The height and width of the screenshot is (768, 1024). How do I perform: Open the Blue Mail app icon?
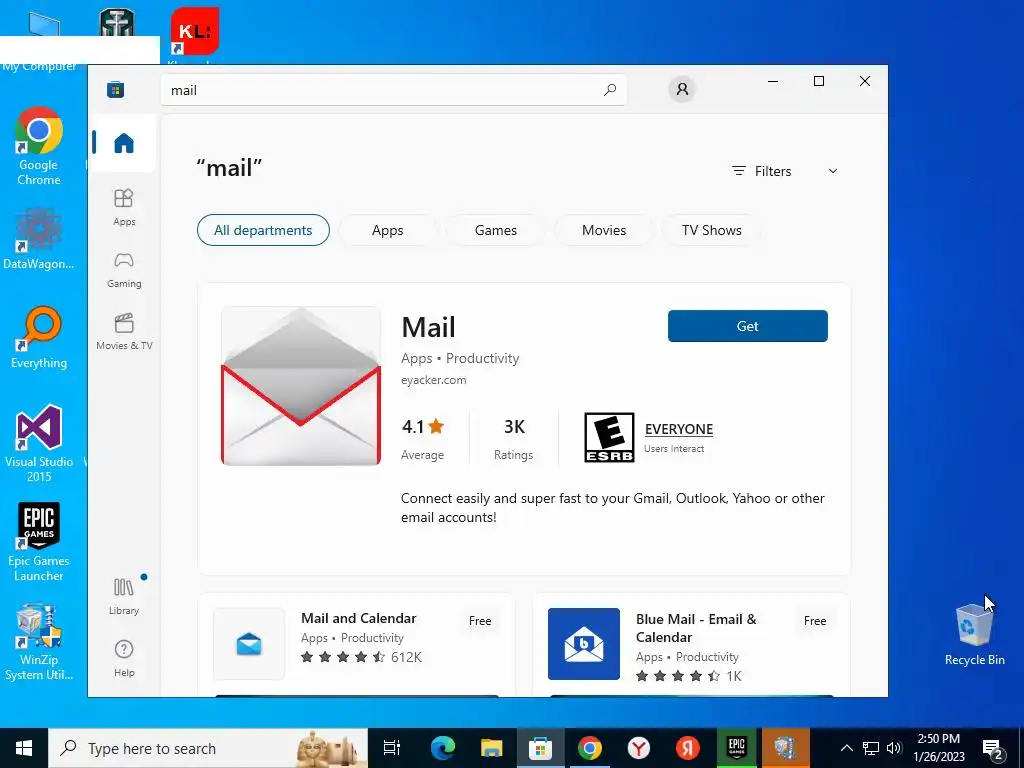point(584,644)
